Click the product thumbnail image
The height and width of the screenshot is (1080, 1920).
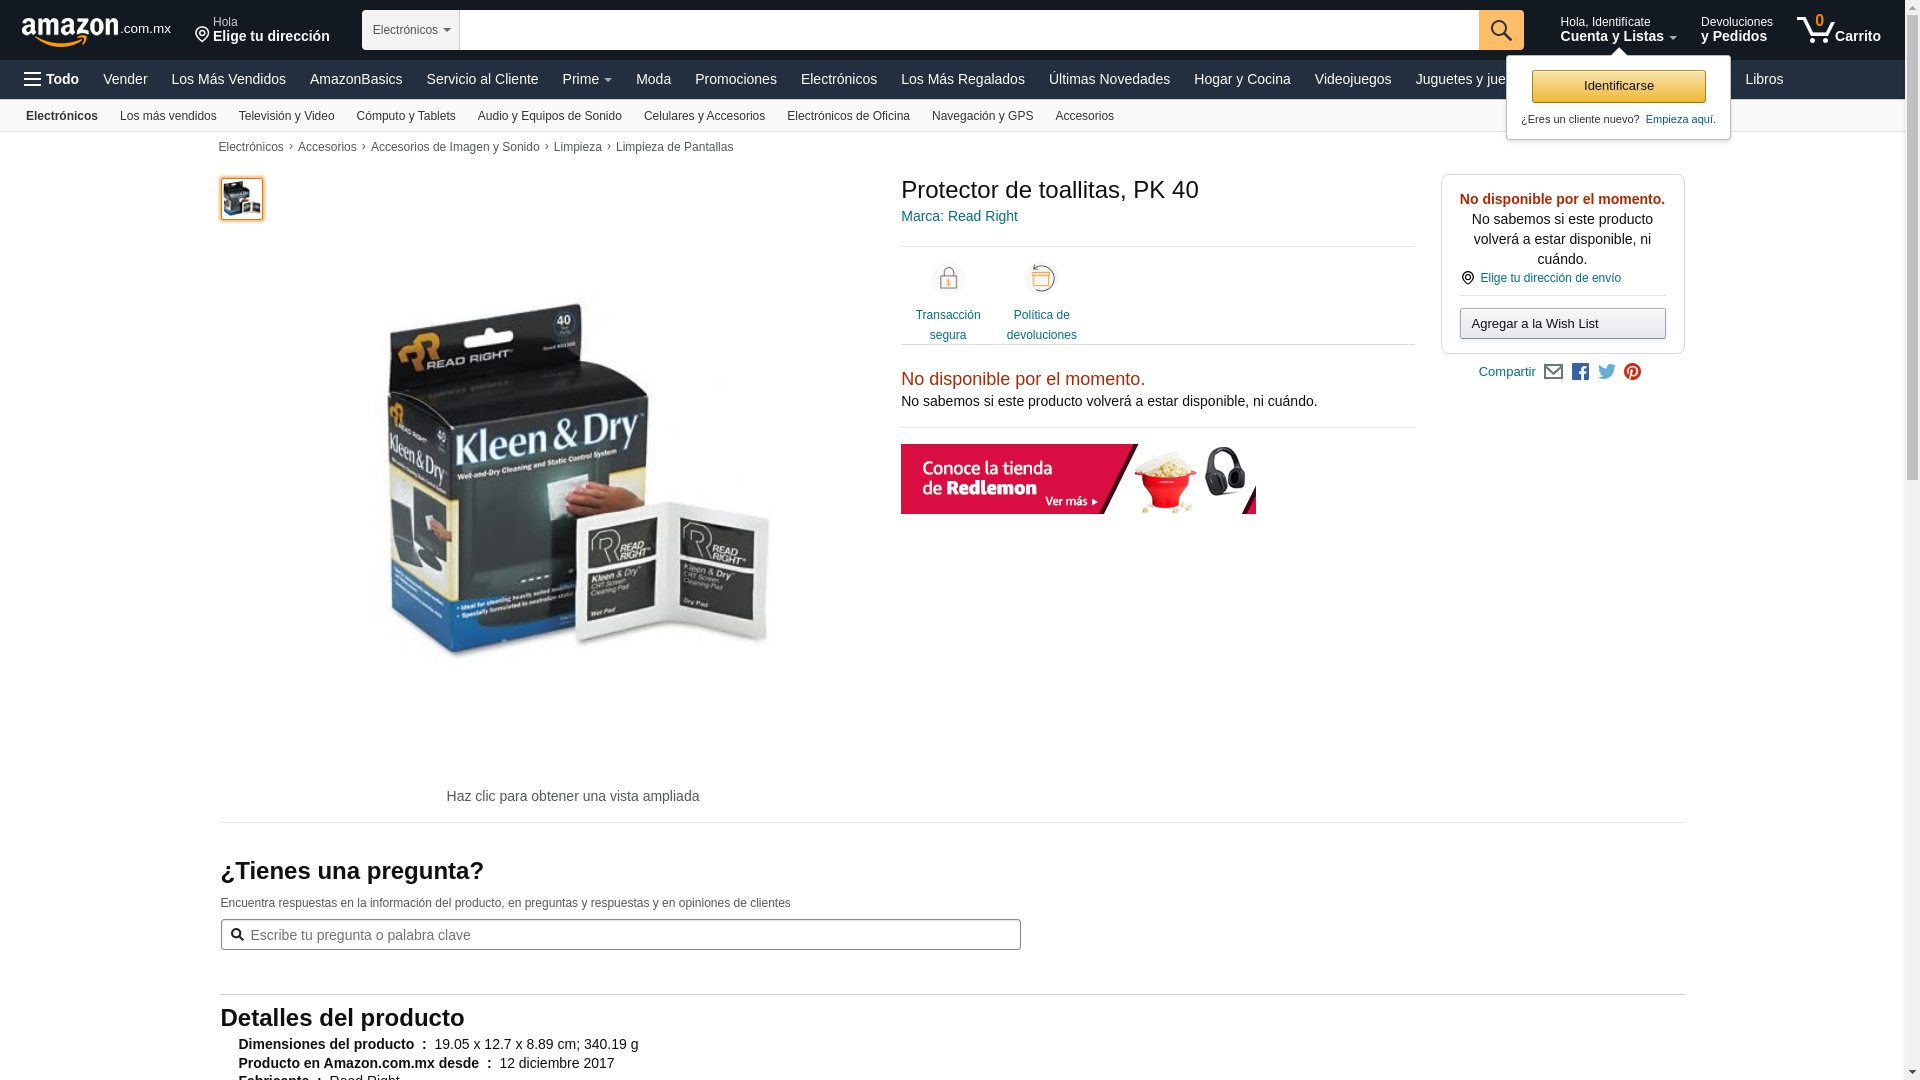click(x=242, y=199)
